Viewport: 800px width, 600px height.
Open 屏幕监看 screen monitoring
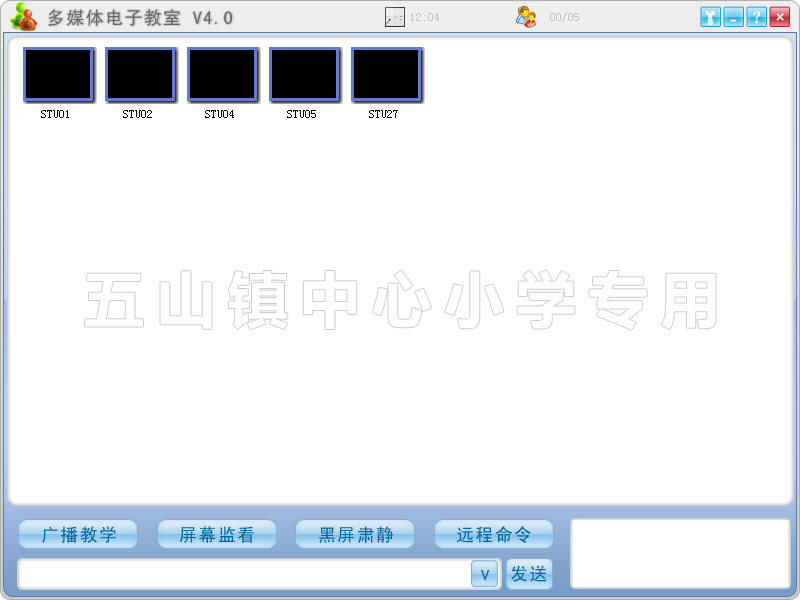pyautogui.click(x=216, y=535)
